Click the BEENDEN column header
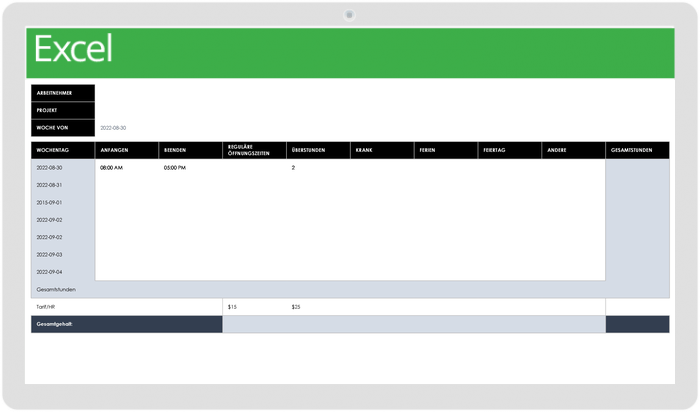 pyautogui.click(x=191, y=150)
